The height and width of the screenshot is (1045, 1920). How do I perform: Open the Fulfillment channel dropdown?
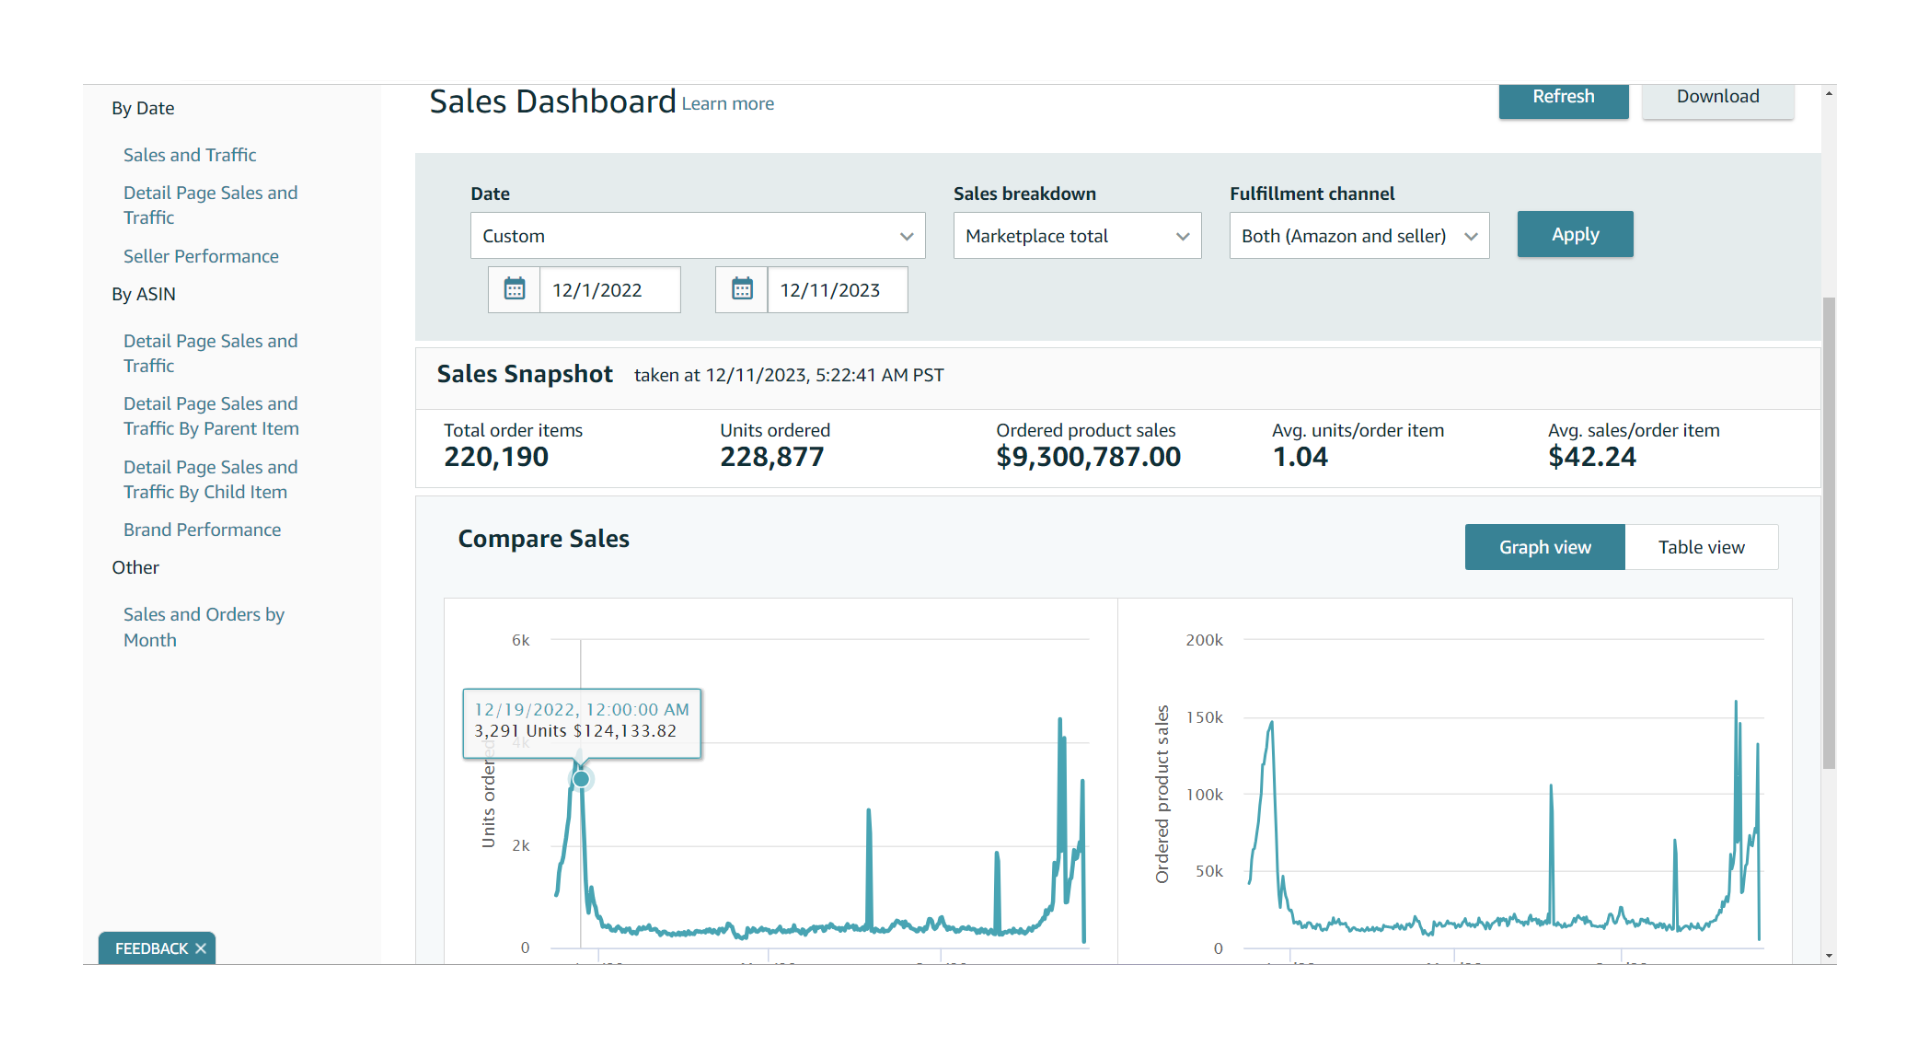click(x=1359, y=236)
